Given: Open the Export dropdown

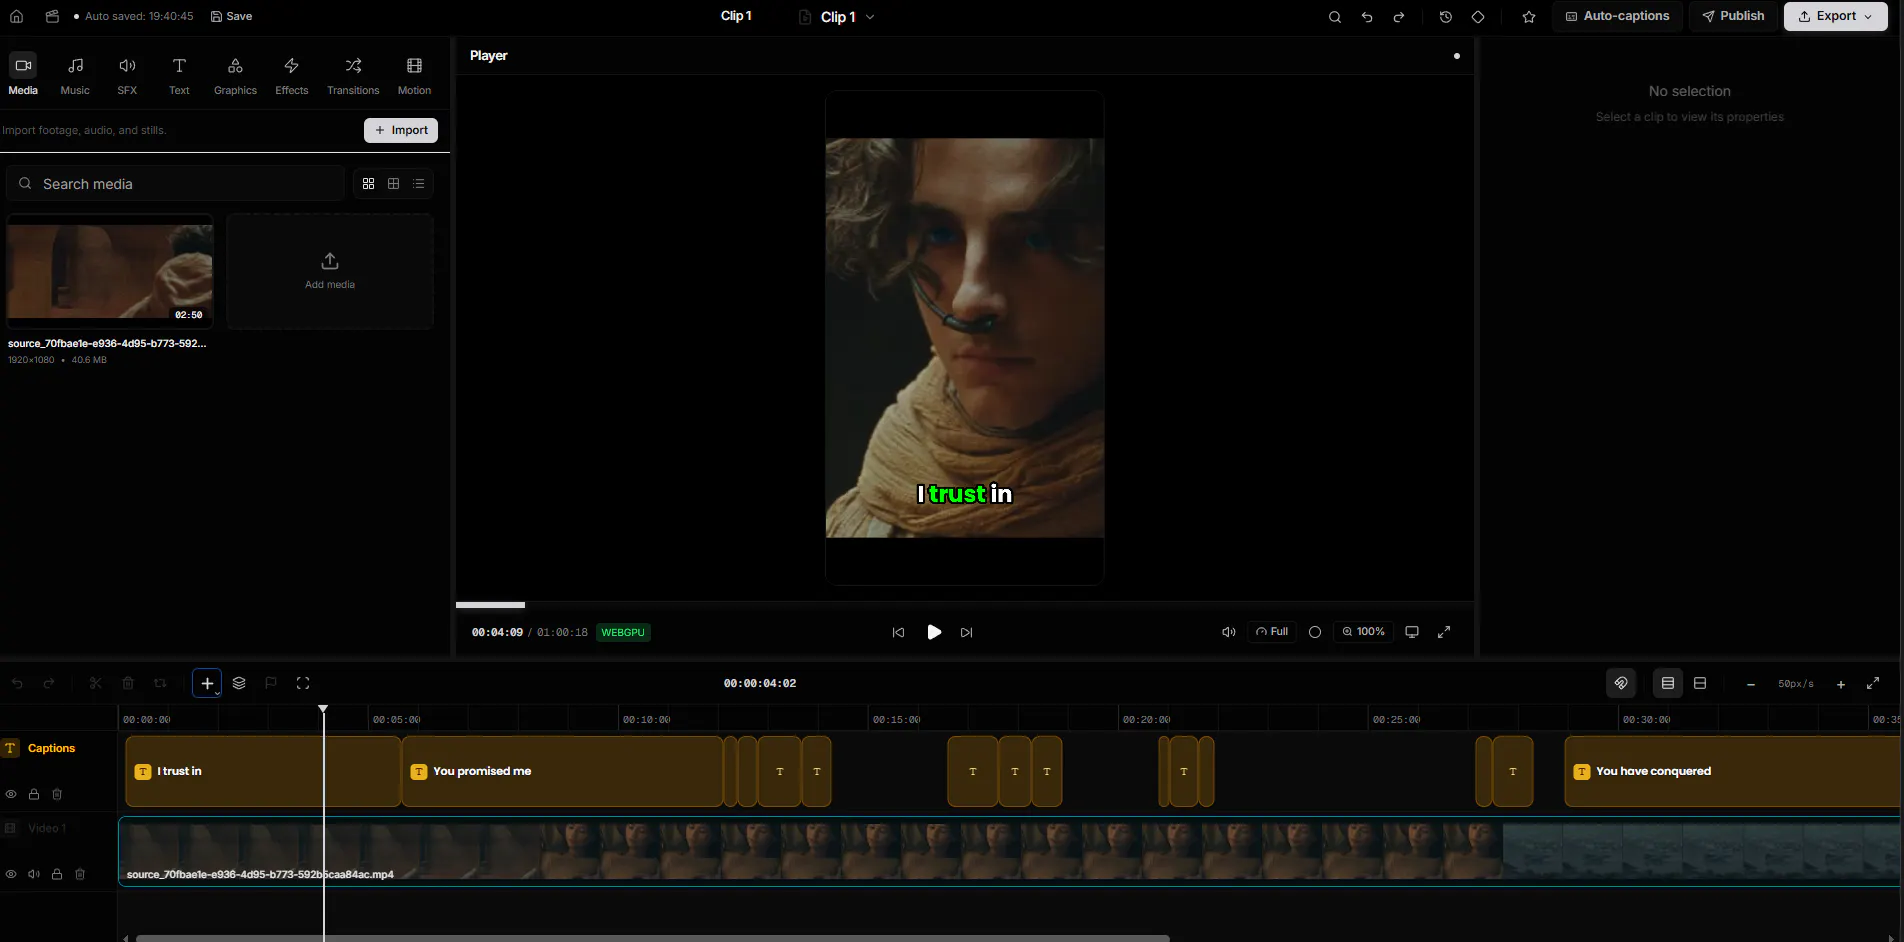Looking at the screenshot, I should tap(1836, 16).
